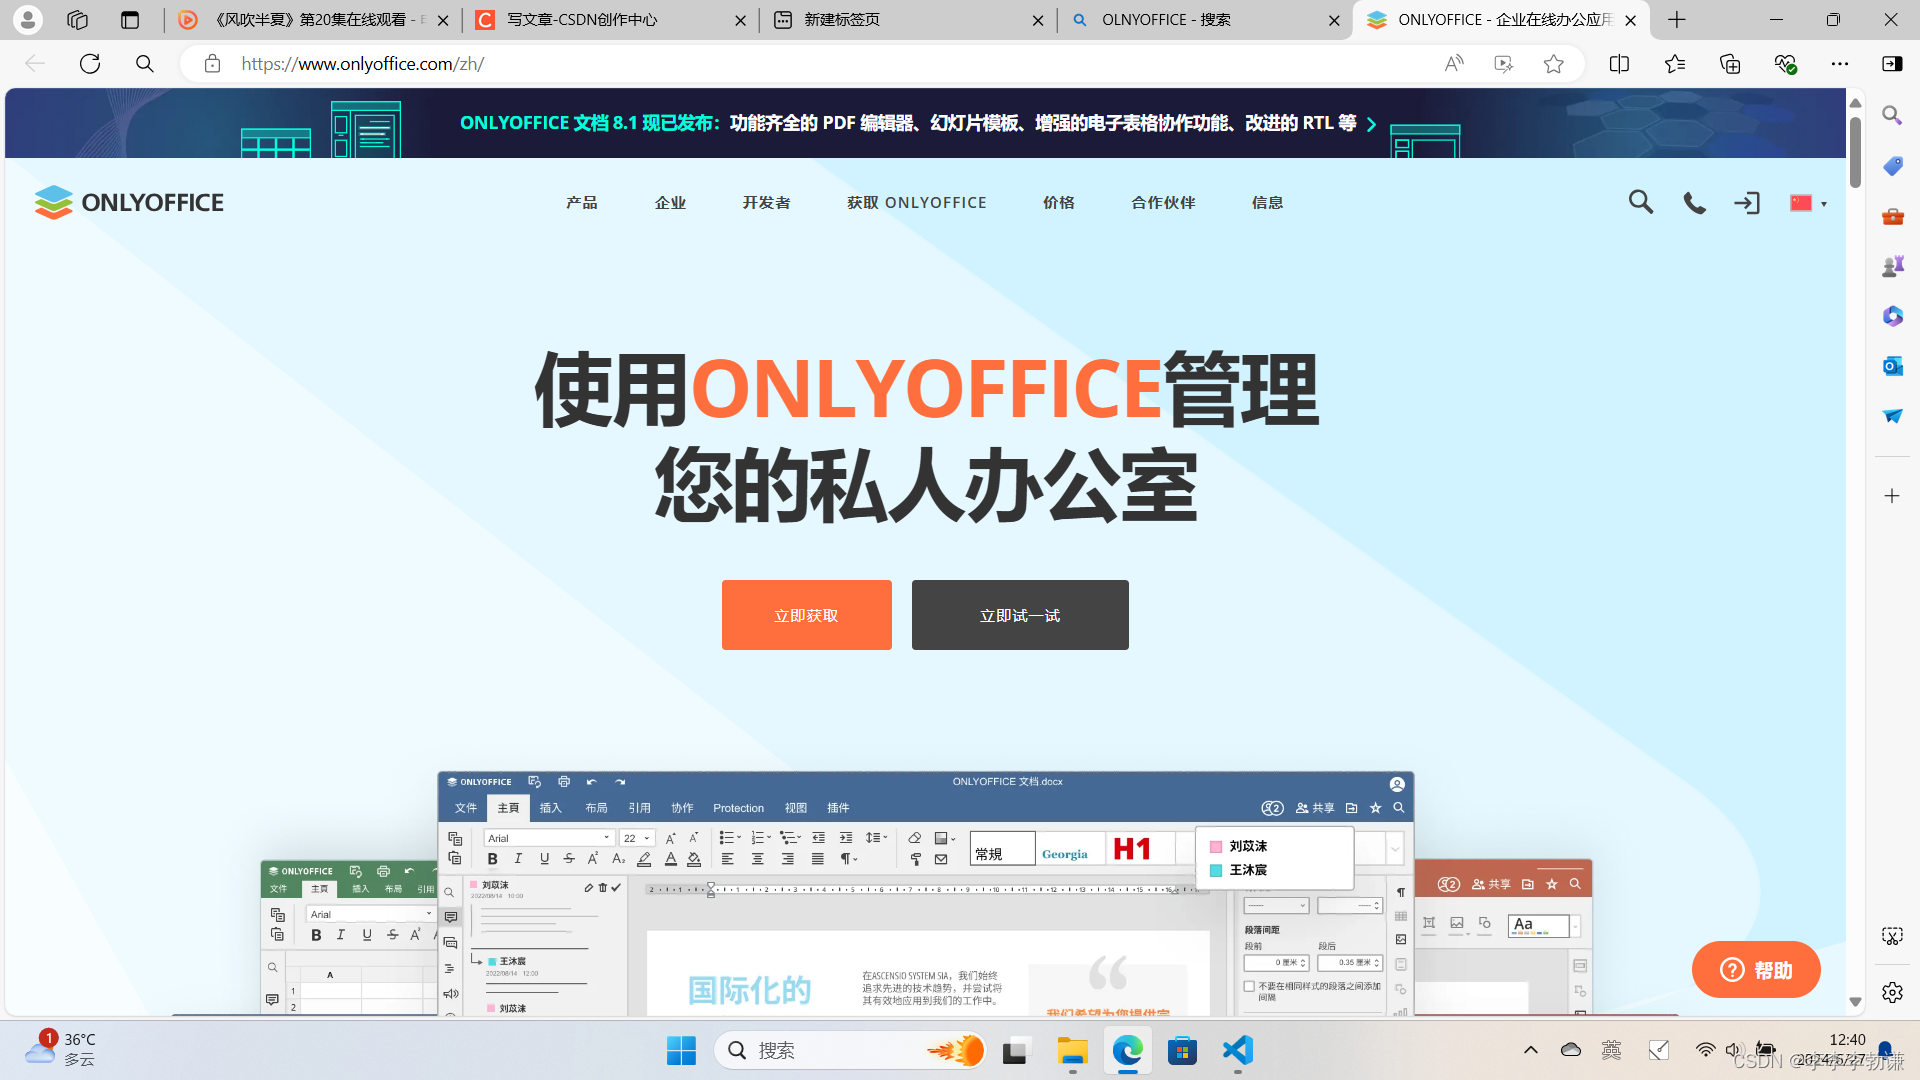The image size is (1920, 1080).
Task: Open the 获取 ONLYOFFICE menu
Action: [917, 202]
